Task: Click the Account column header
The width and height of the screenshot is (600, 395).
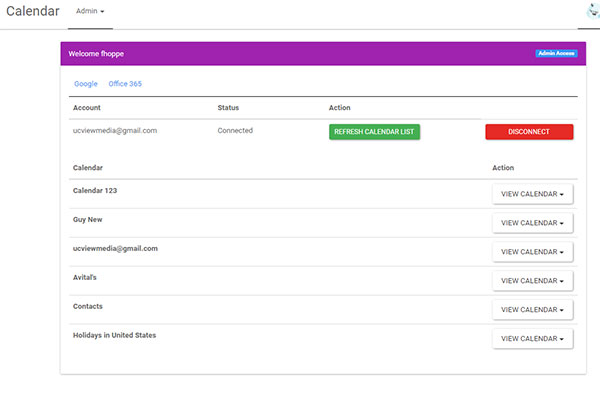Action: tap(87, 108)
